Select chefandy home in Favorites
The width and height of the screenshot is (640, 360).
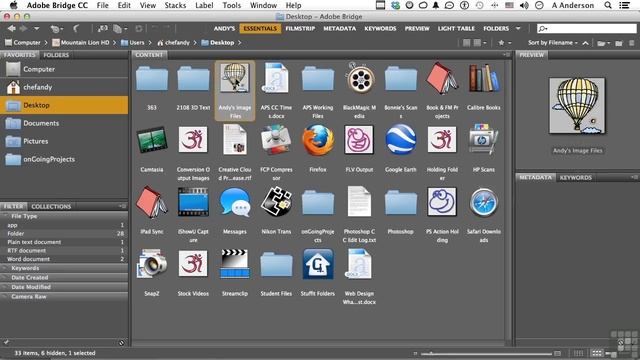pos(64,87)
